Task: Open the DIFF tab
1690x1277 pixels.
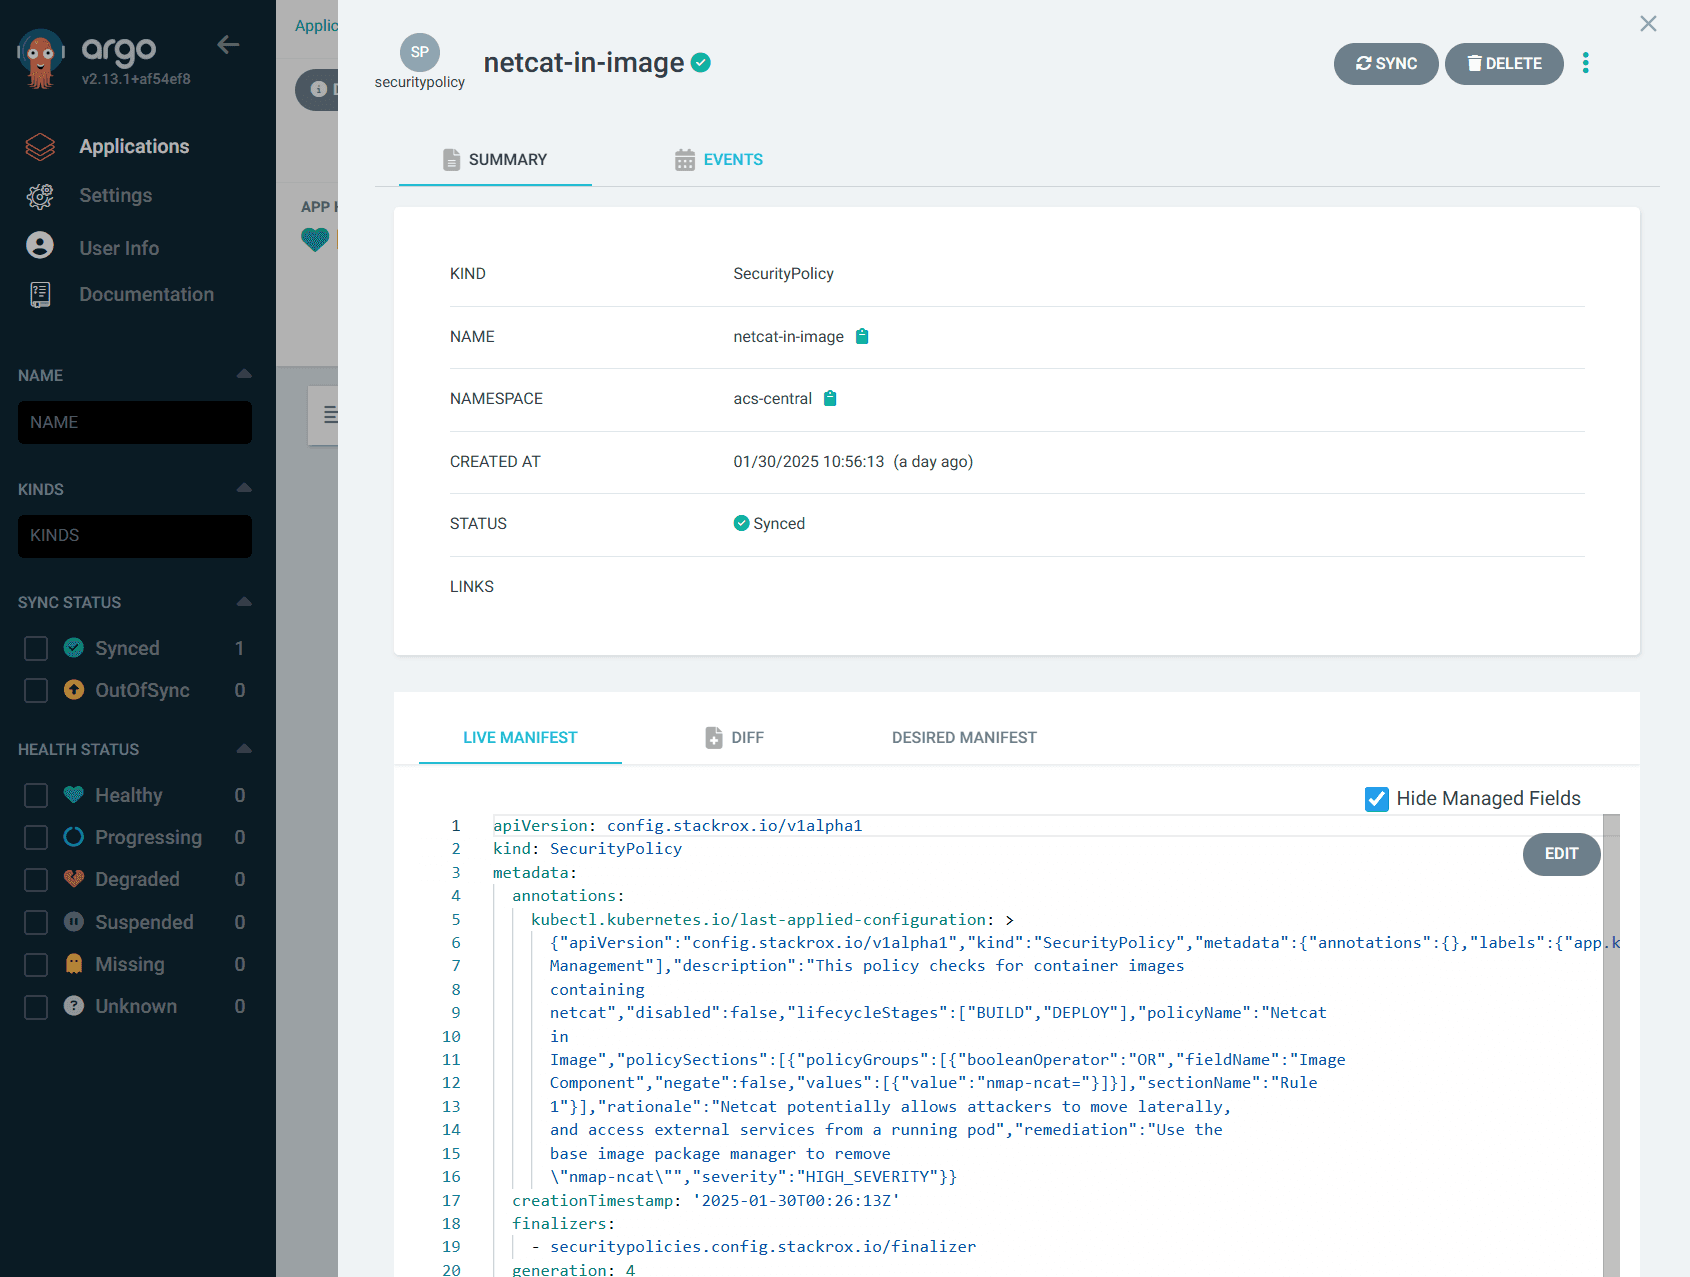Action: (735, 738)
